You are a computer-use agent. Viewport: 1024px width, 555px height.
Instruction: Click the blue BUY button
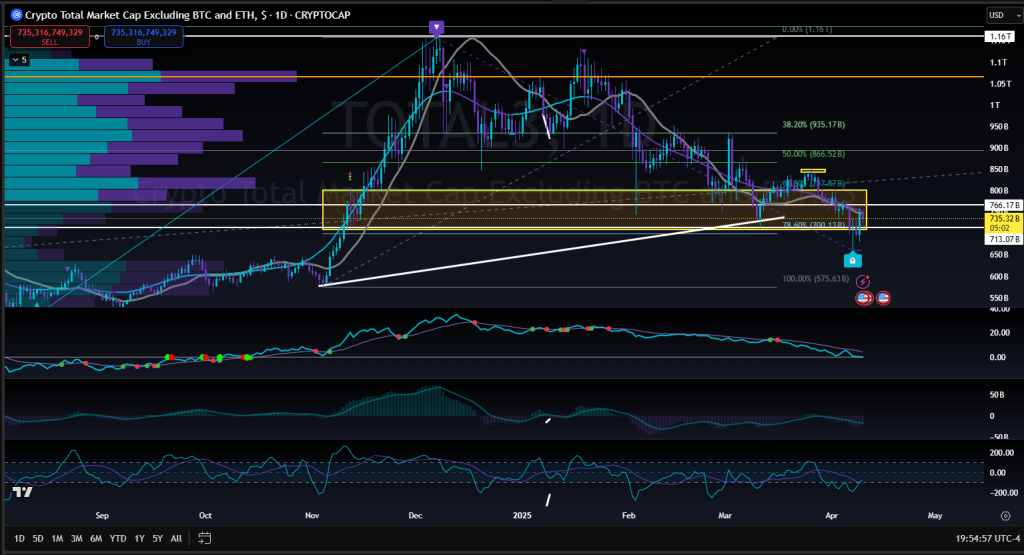click(144, 36)
